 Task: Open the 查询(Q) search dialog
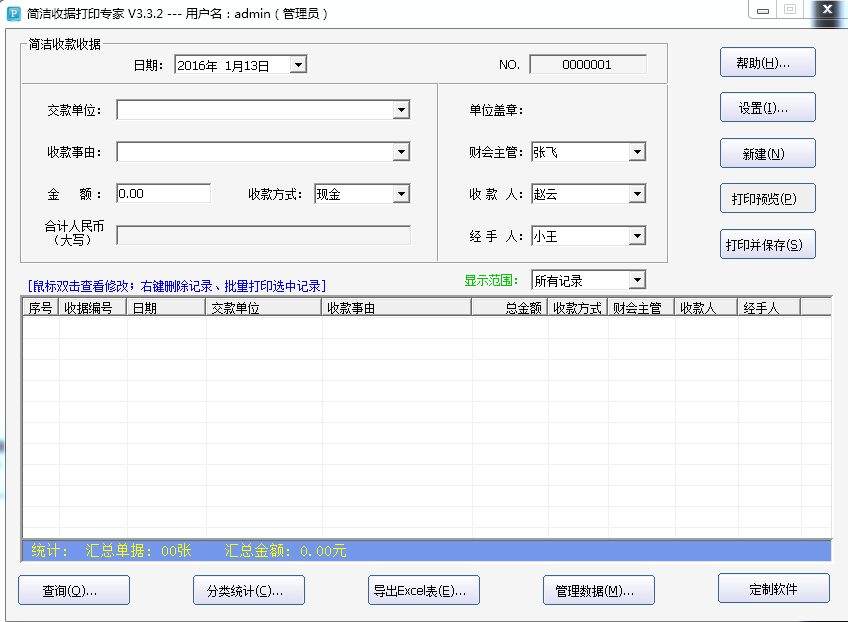(73, 590)
